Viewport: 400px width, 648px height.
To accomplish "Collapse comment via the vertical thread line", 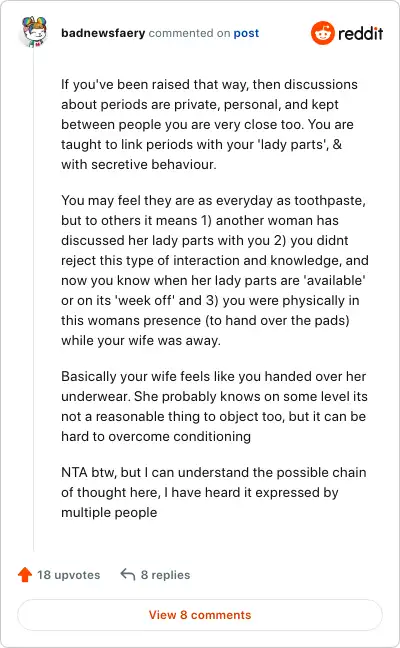I will pos(34,300).
